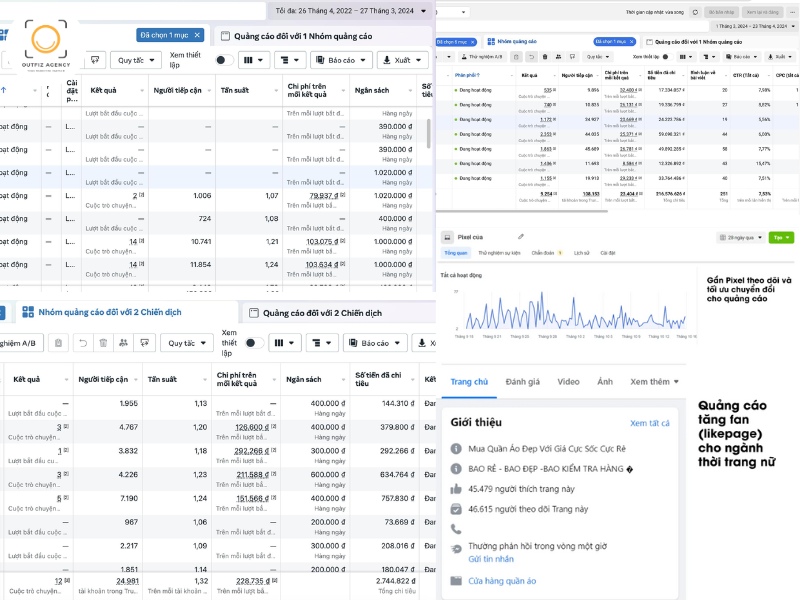Click the 'Người tiếp cận' column header in bottom-left table
The width and height of the screenshot is (800, 600).
103,380
